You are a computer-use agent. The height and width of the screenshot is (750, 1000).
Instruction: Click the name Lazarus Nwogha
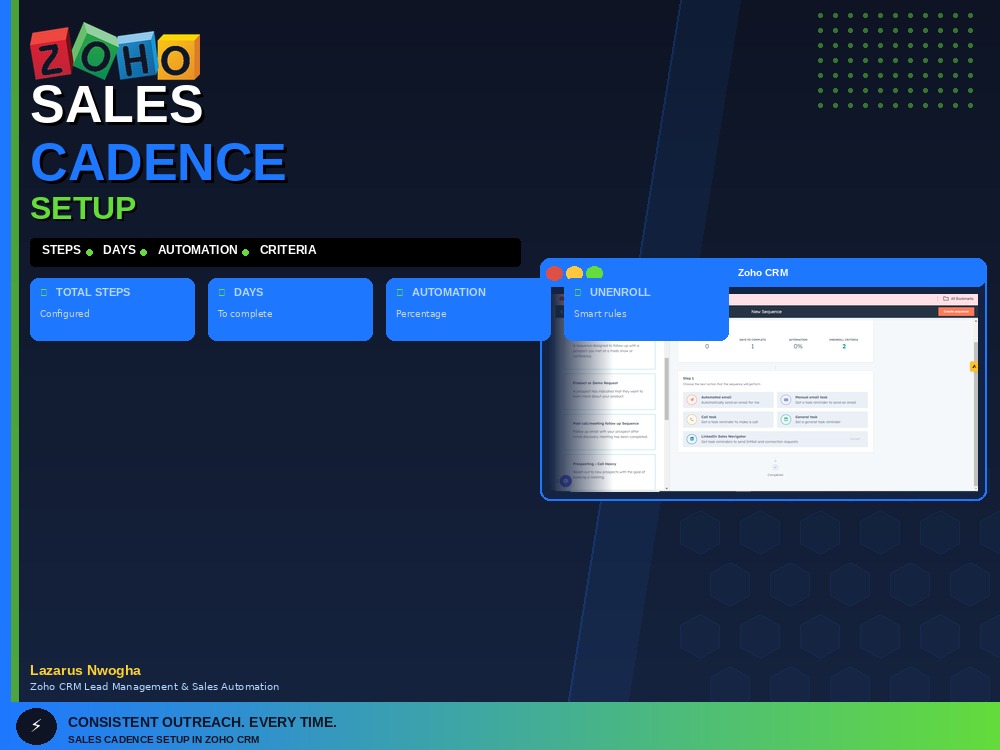tap(85, 670)
